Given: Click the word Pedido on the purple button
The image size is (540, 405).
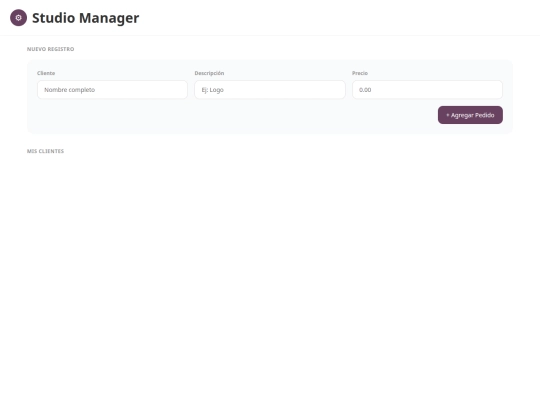Looking at the screenshot, I should [x=485, y=115].
